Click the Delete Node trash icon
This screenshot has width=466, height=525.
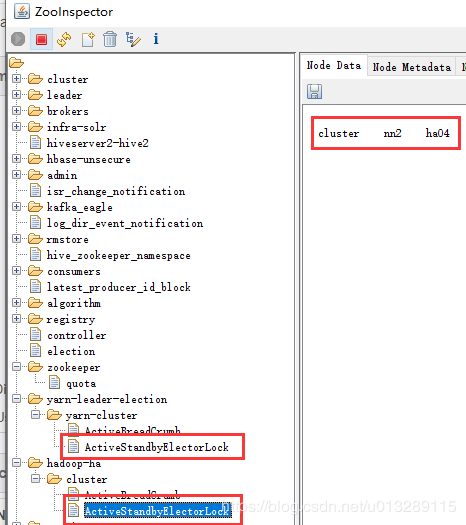110,39
